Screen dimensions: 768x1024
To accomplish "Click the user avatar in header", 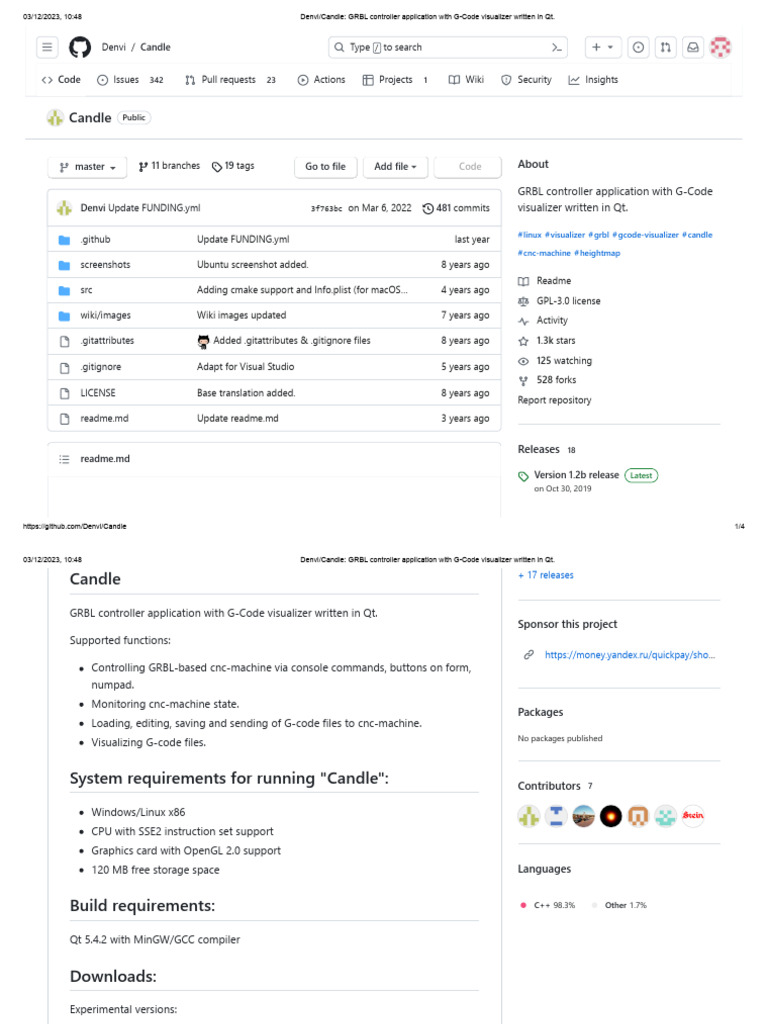I will point(720,47).
